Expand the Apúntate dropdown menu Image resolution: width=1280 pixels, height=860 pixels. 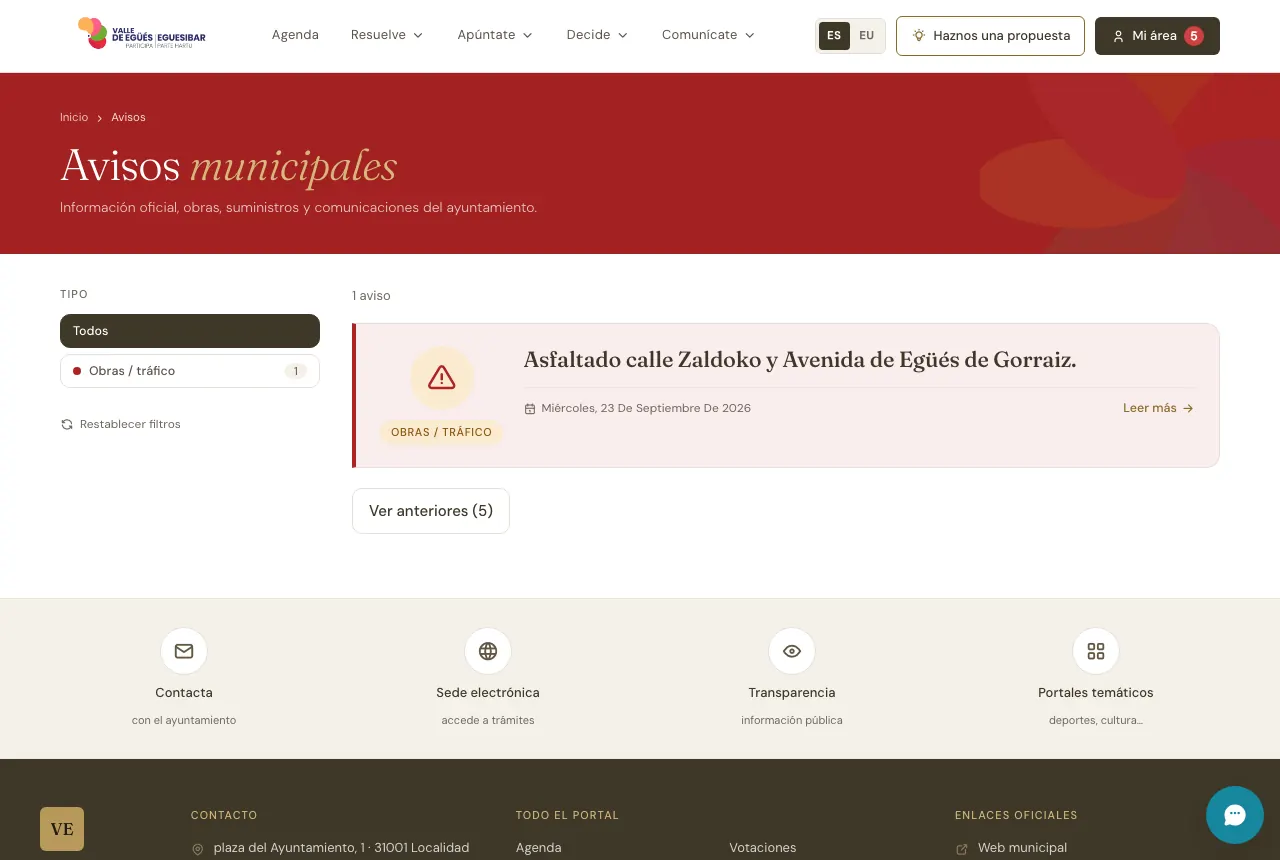(495, 35)
